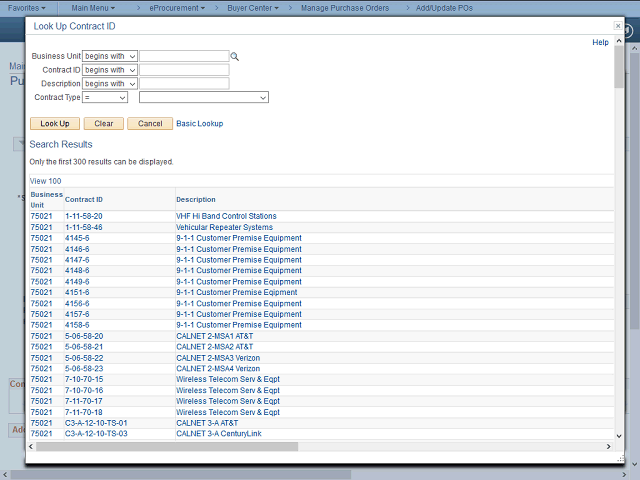Cancel the contract lookup

[x=149, y=124]
